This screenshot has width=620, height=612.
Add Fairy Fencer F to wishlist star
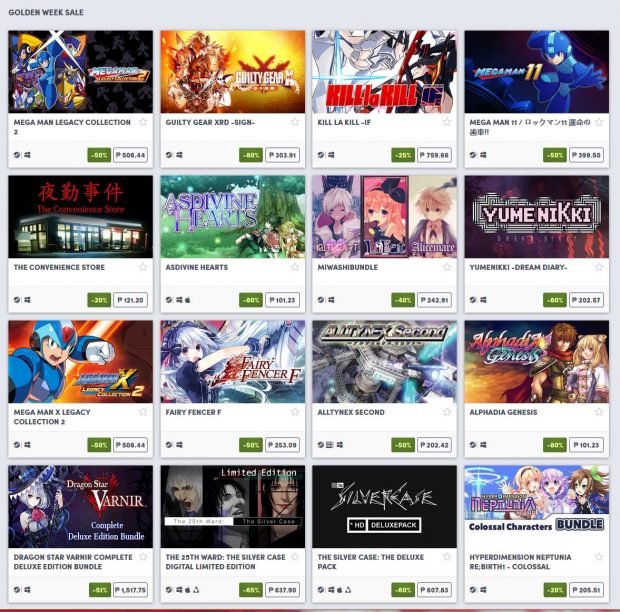(295, 412)
